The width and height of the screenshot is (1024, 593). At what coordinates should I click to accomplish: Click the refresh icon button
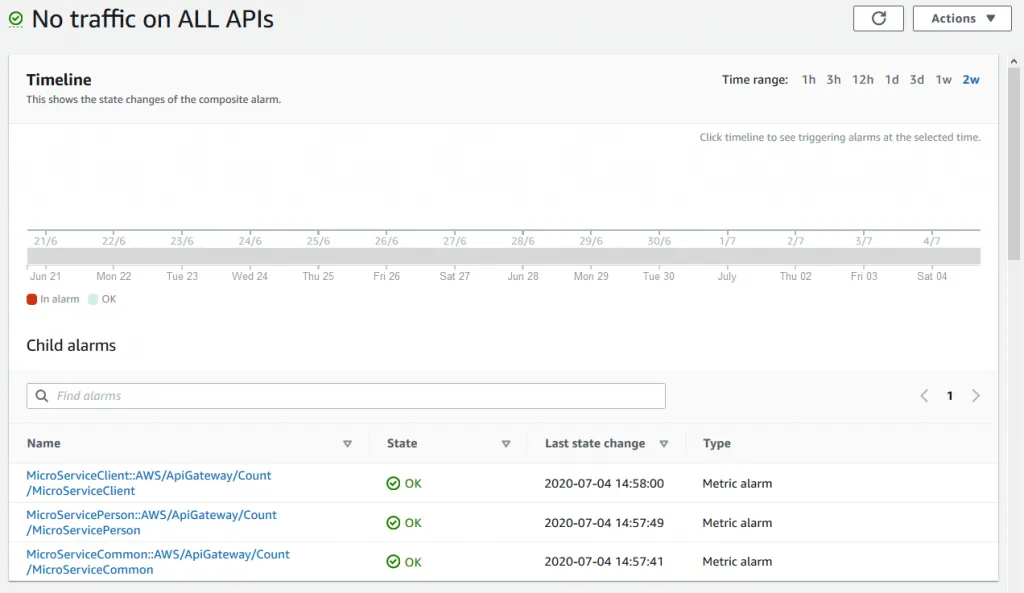point(878,18)
